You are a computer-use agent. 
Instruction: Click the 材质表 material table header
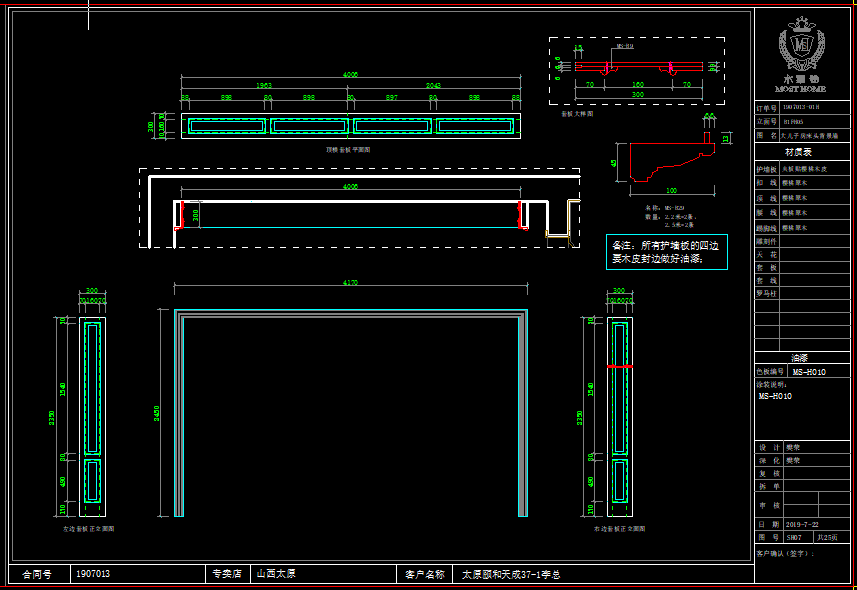[798, 152]
